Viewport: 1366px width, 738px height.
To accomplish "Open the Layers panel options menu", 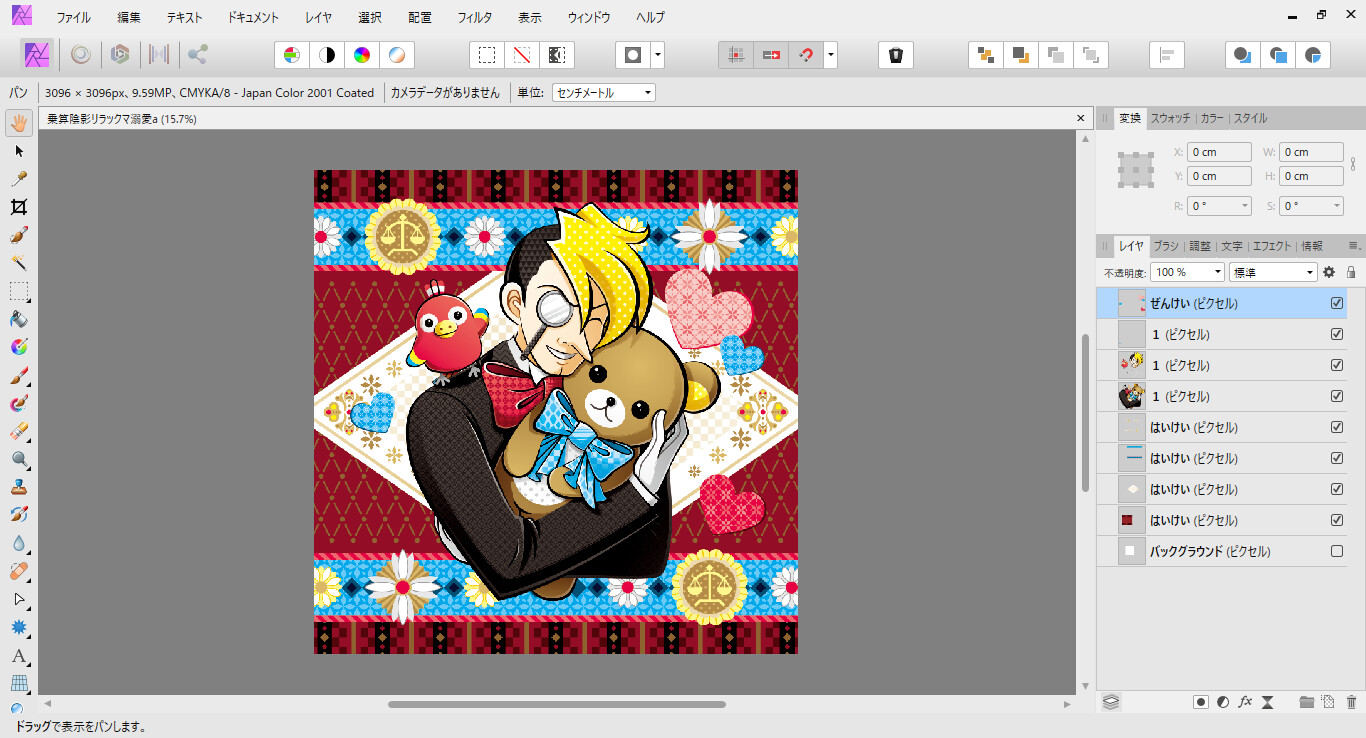I will [1355, 245].
